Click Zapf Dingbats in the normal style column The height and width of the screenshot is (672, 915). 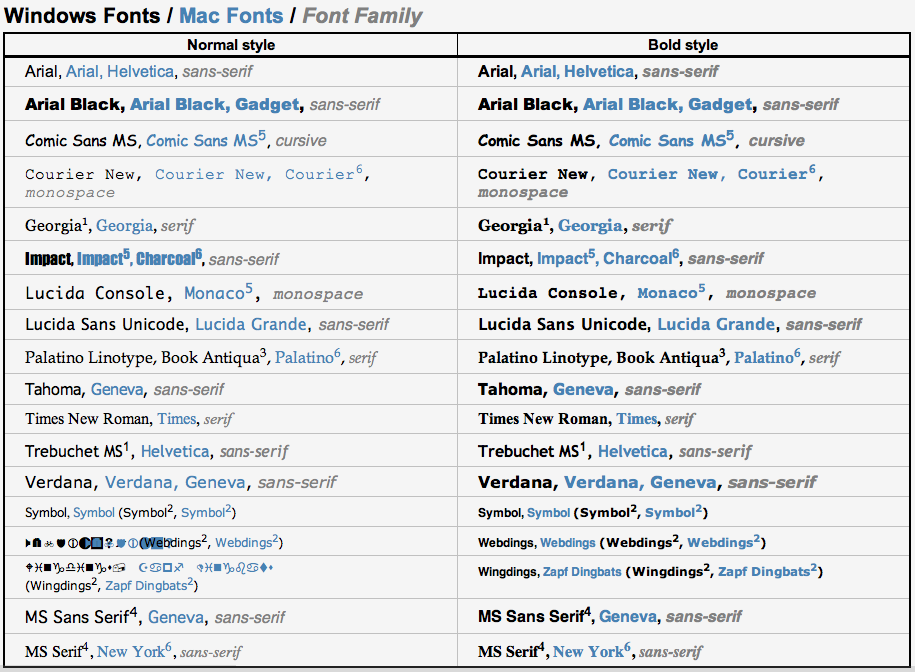pyautogui.click(x=146, y=586)
